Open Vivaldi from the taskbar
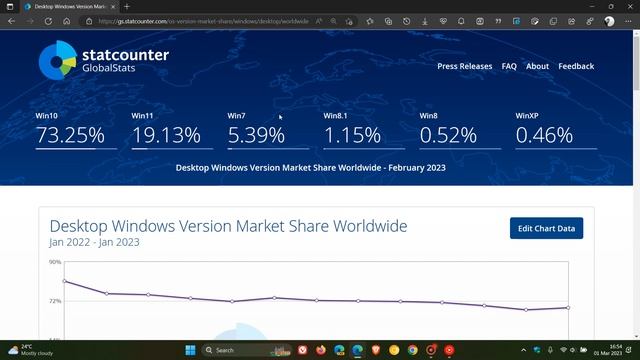 pos(302,350)
